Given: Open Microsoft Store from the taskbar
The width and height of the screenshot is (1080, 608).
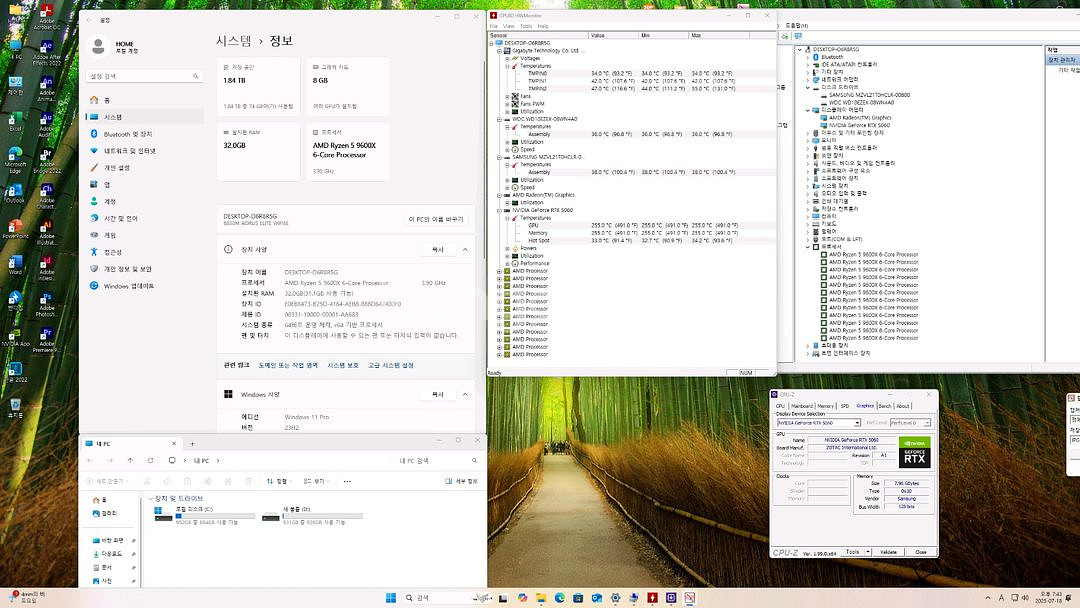Looking at the screenshot, I should click(x=578, y=598).
